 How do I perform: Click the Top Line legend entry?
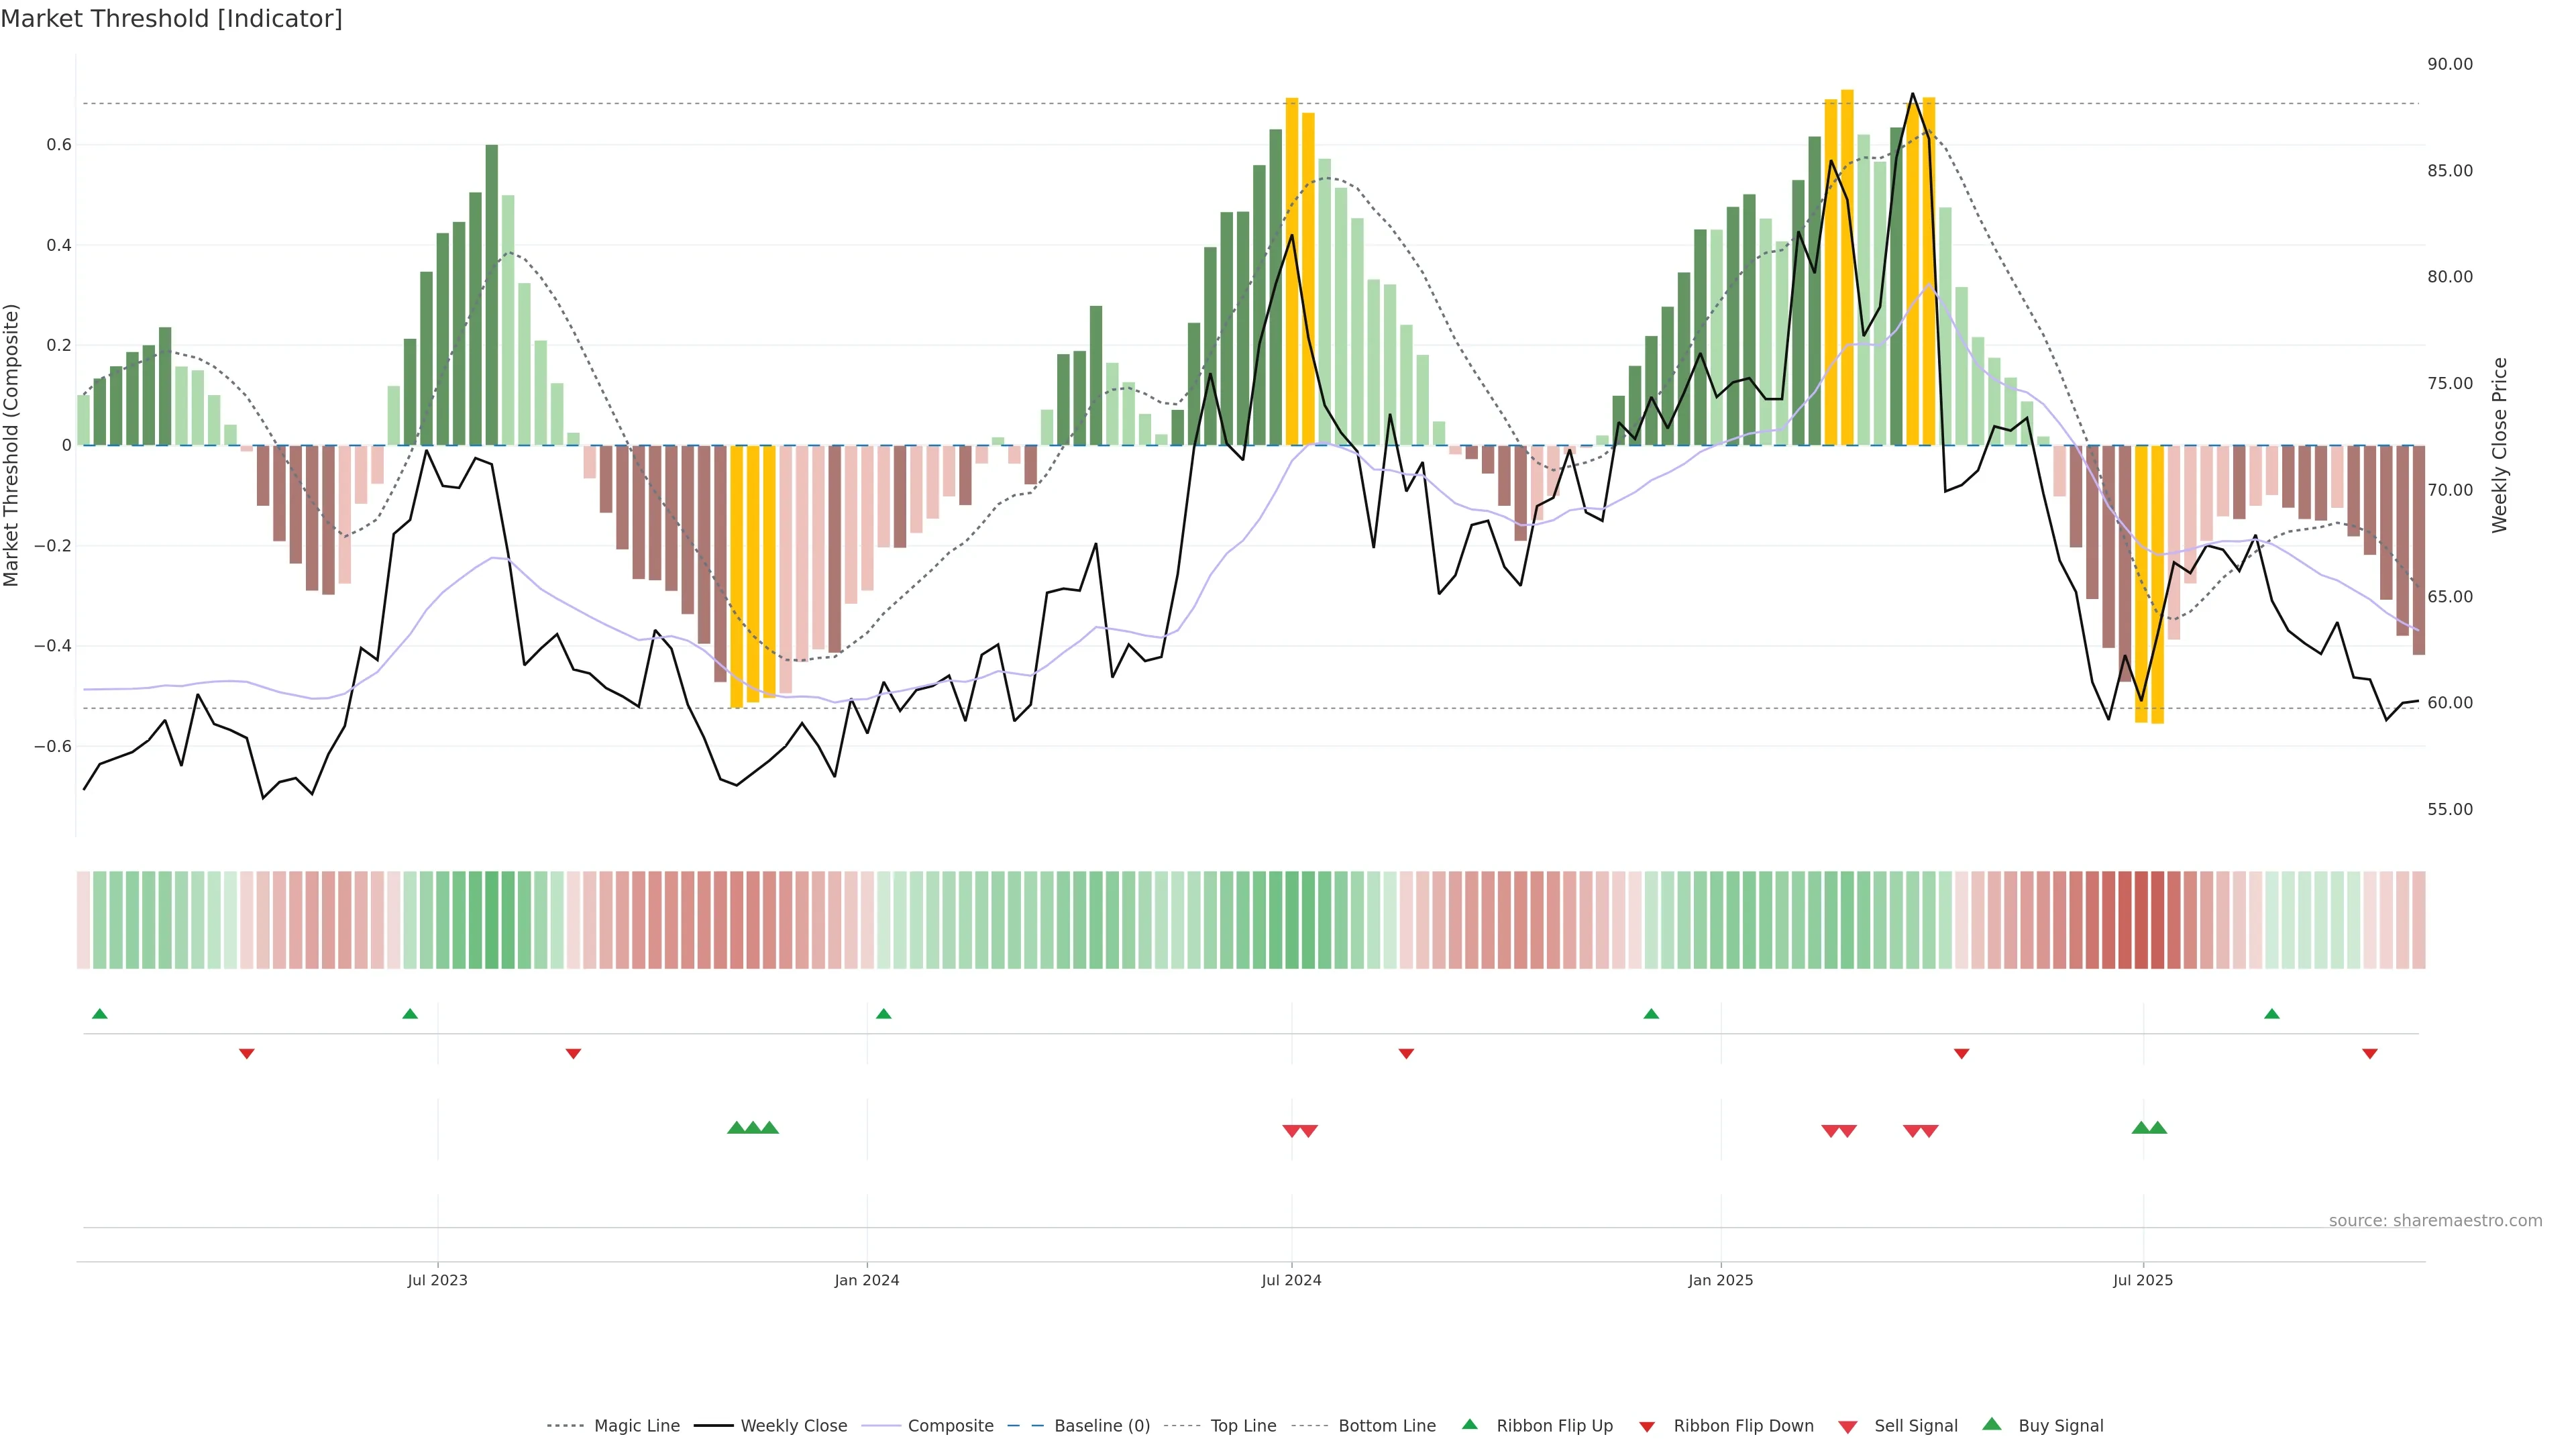[x=1243, y=1426]
